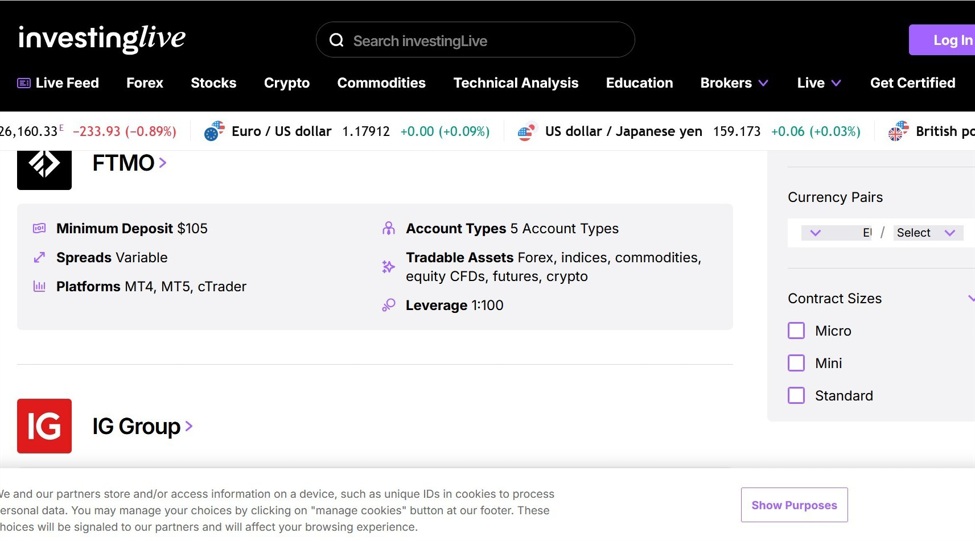The height and width of the screenshot is (541, 975).
Task: Click the investingLive logo
Action: (102, 39)
